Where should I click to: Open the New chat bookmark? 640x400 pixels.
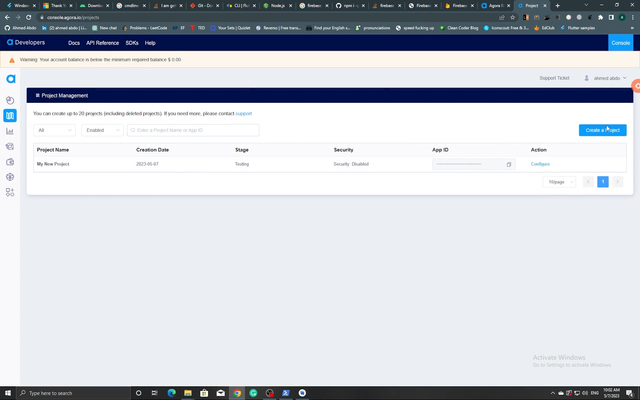[104, 28]
